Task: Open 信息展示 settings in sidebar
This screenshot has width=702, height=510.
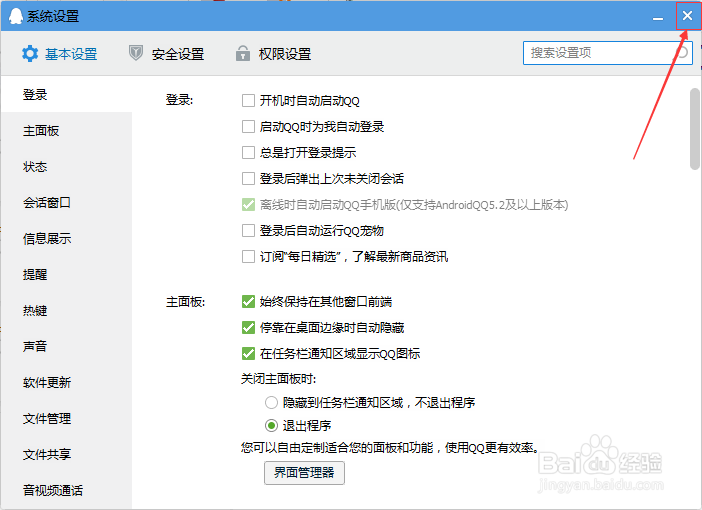Action: coord(66,239)
